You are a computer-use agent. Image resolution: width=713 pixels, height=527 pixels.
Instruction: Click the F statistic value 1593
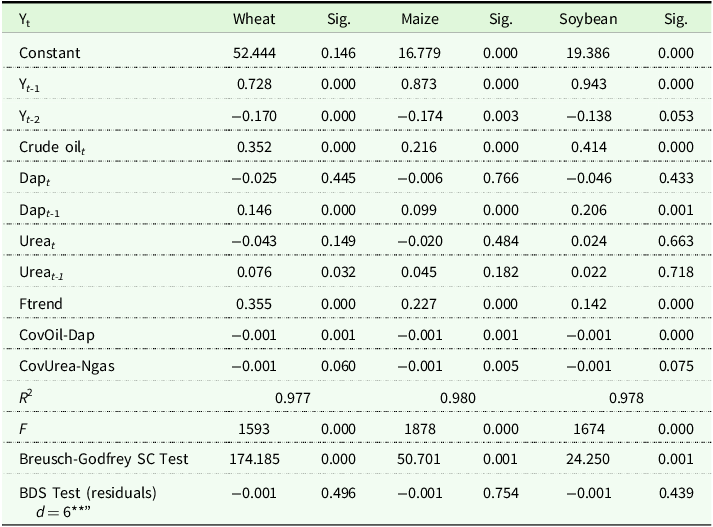pos(254,429)
